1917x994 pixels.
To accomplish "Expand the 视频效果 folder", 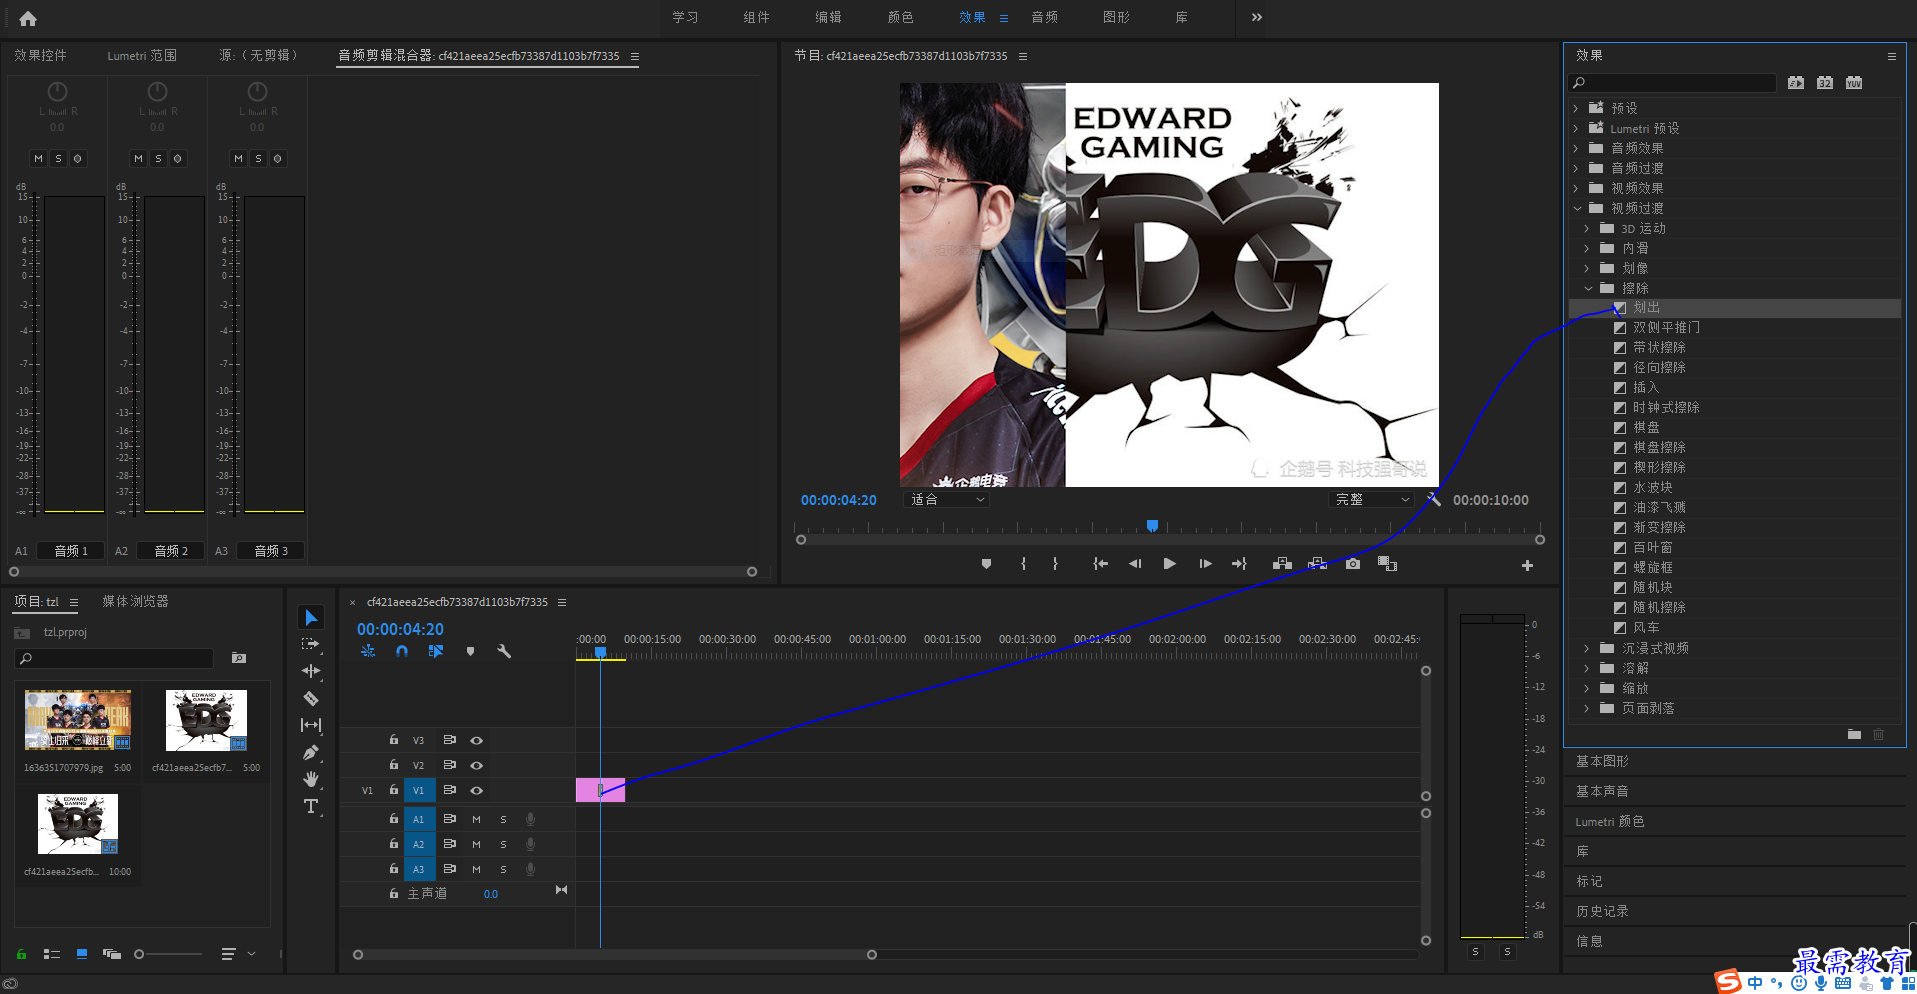I will click(x=1576, y=188).
